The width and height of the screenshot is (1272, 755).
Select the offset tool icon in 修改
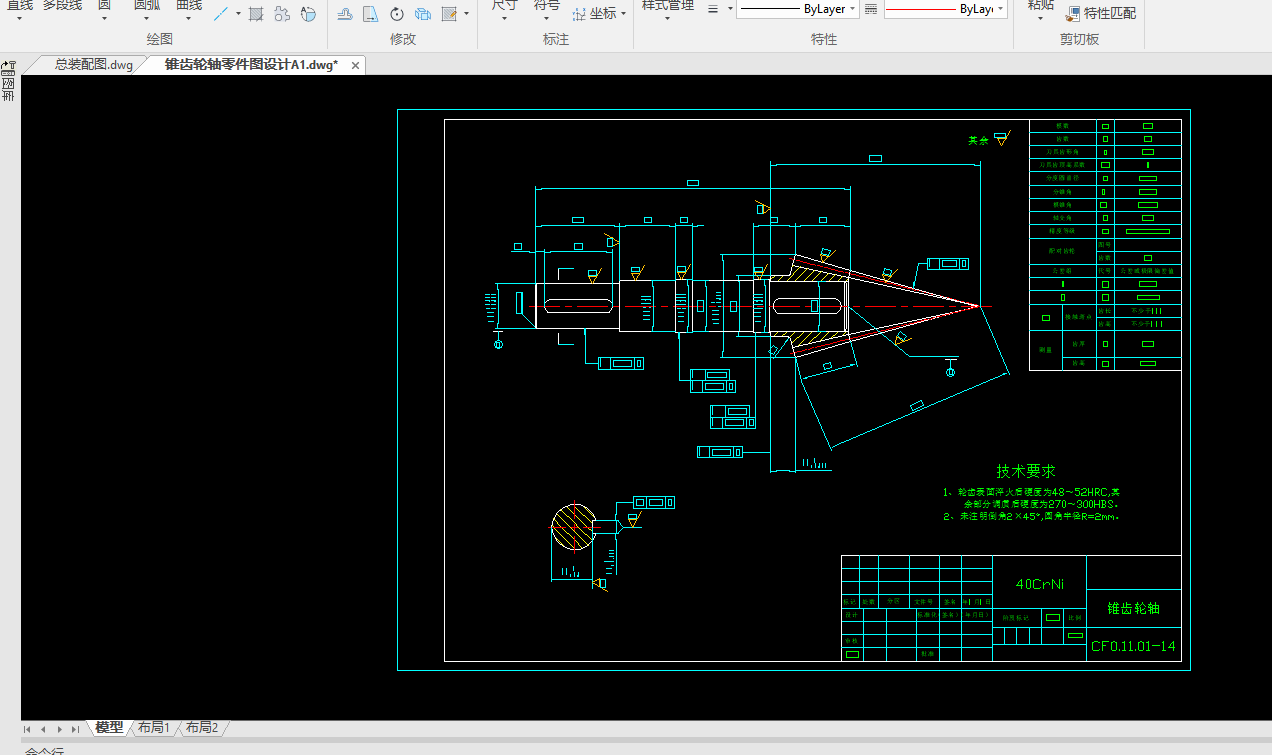pos(344,14)
